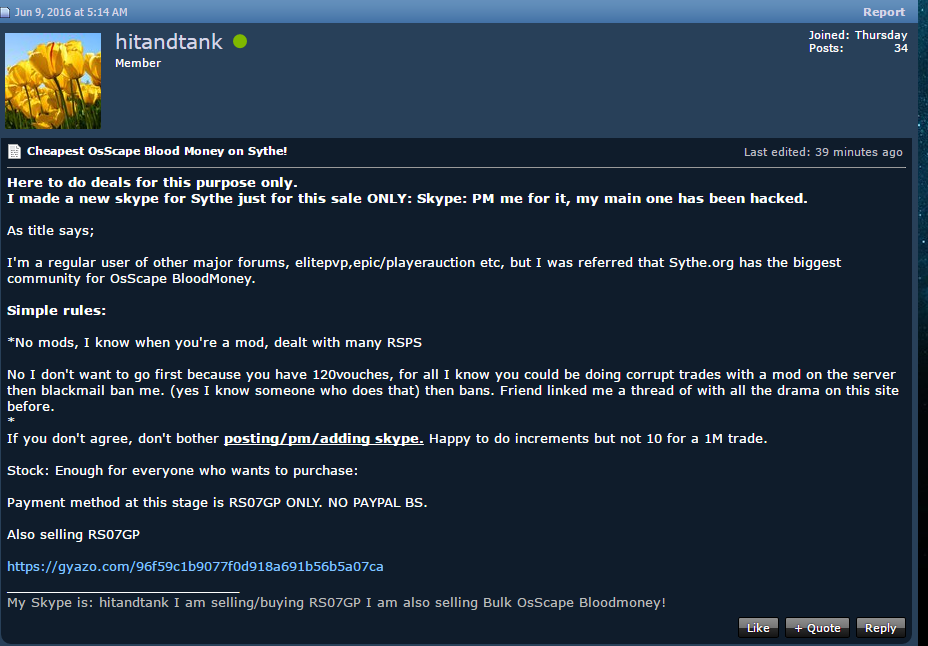928x646 pixels.
Task: Click the Report link for this post
Action: point(883,12)
